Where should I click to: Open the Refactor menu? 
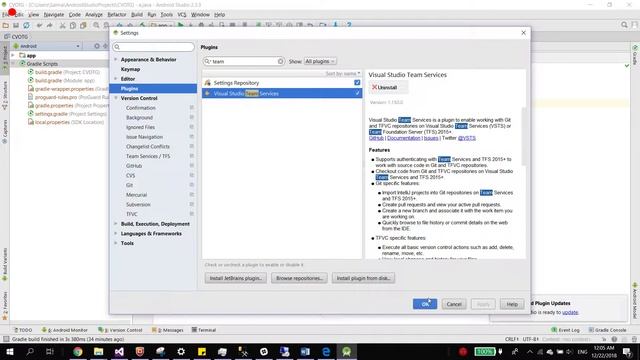click(117, 15)
